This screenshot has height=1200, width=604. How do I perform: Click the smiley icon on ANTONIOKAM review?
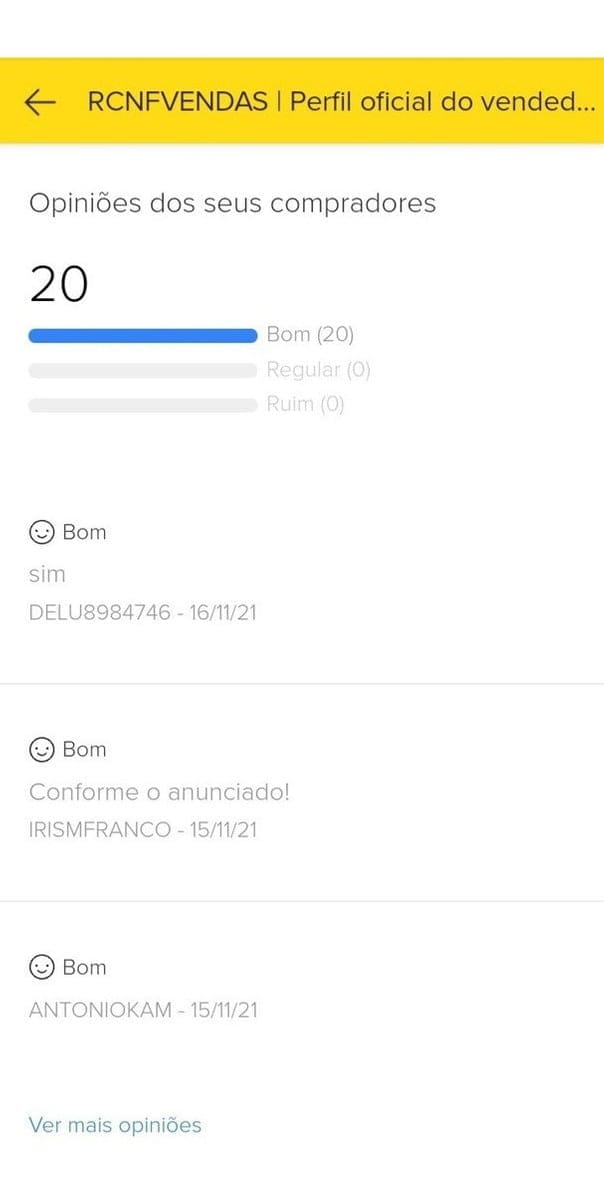(x=41, y=967)
